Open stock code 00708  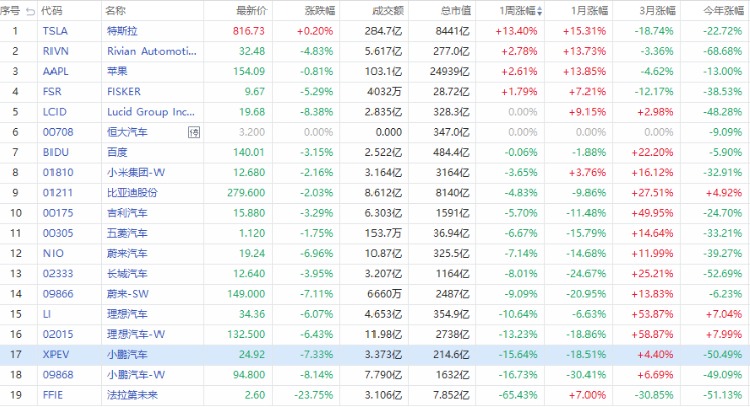[x=58, y=132]
